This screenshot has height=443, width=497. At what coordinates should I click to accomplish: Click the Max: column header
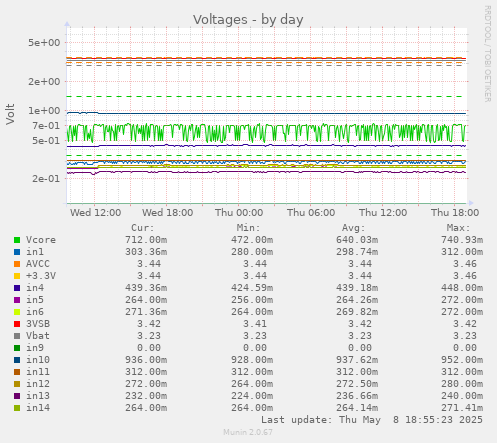459,228
